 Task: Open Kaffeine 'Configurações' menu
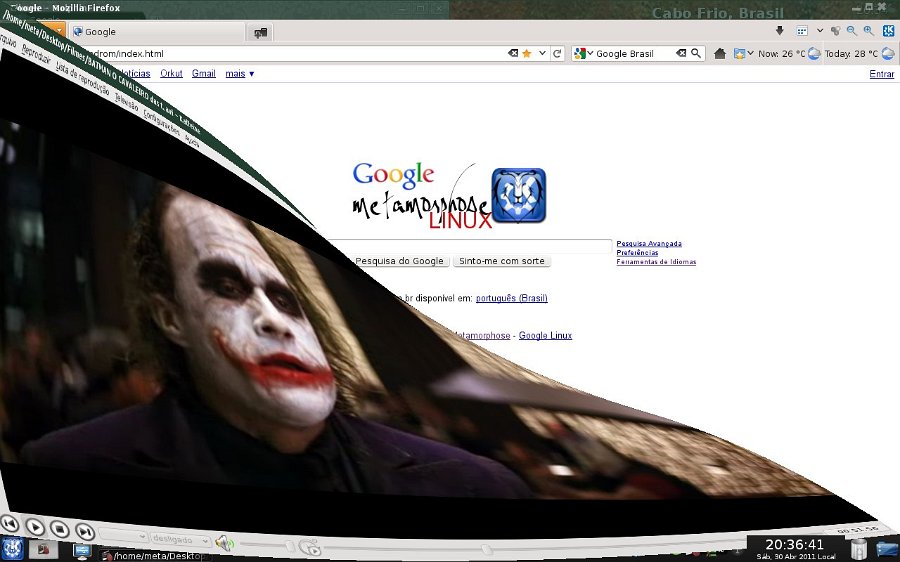[x=161, y=123]
